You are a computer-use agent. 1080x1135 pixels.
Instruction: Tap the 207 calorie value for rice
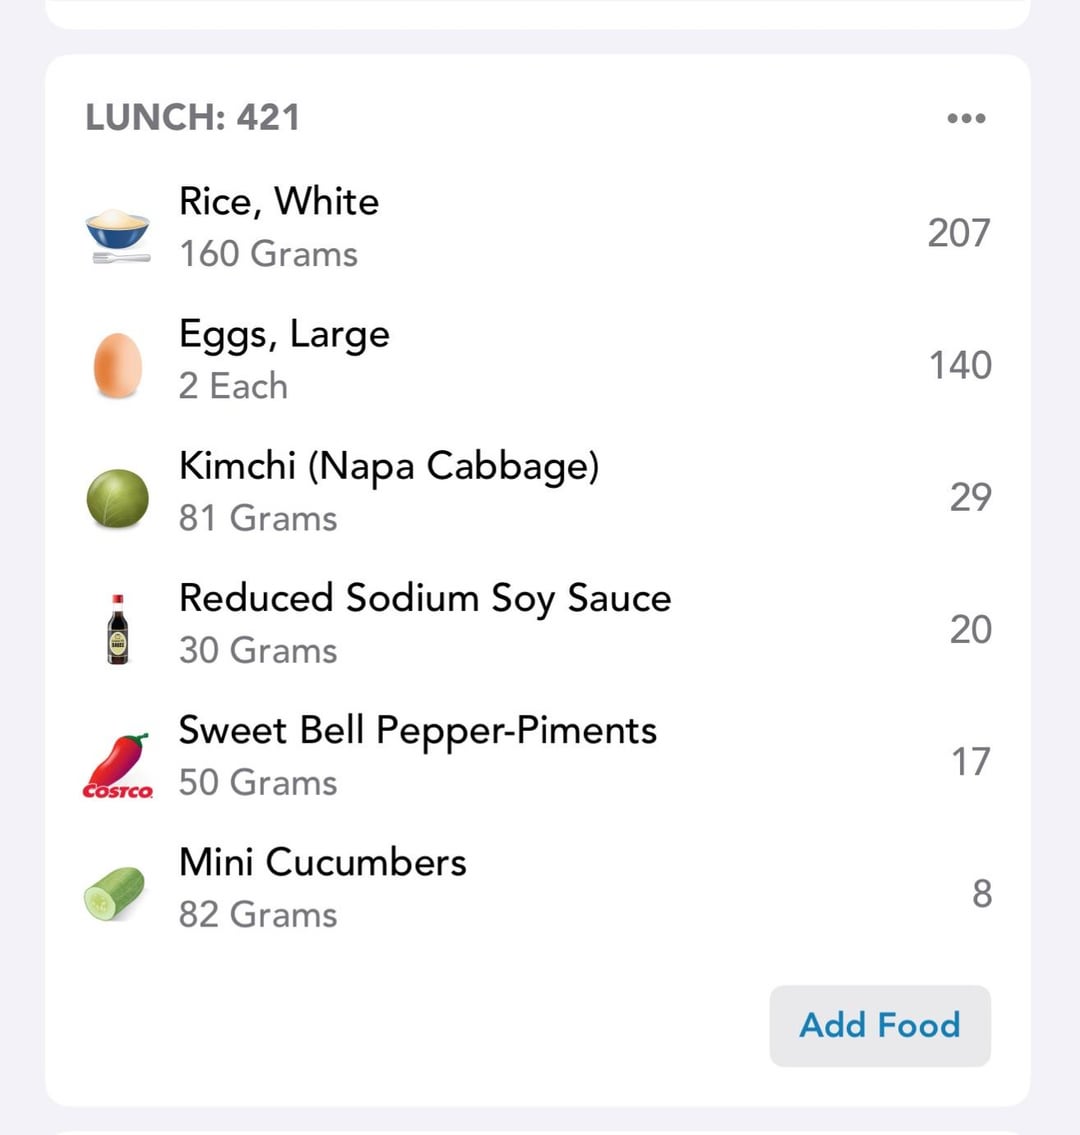coord(958,233)
